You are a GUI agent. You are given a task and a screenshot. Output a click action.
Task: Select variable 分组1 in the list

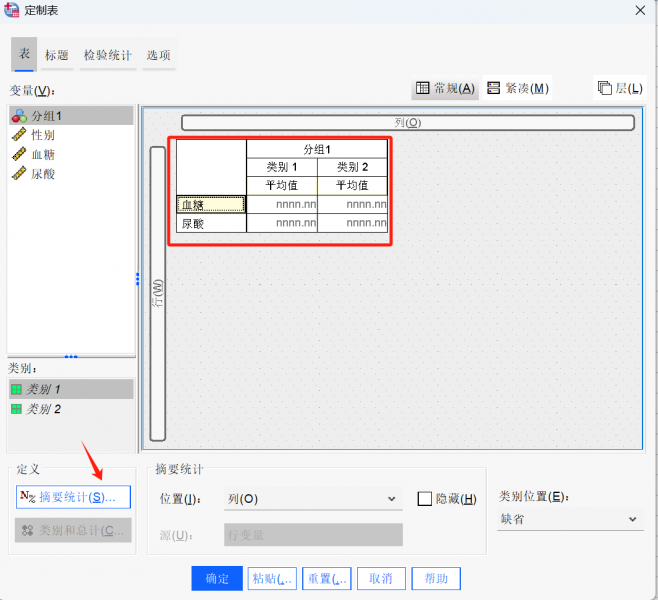pyautogui.click(x=71, y=115)
